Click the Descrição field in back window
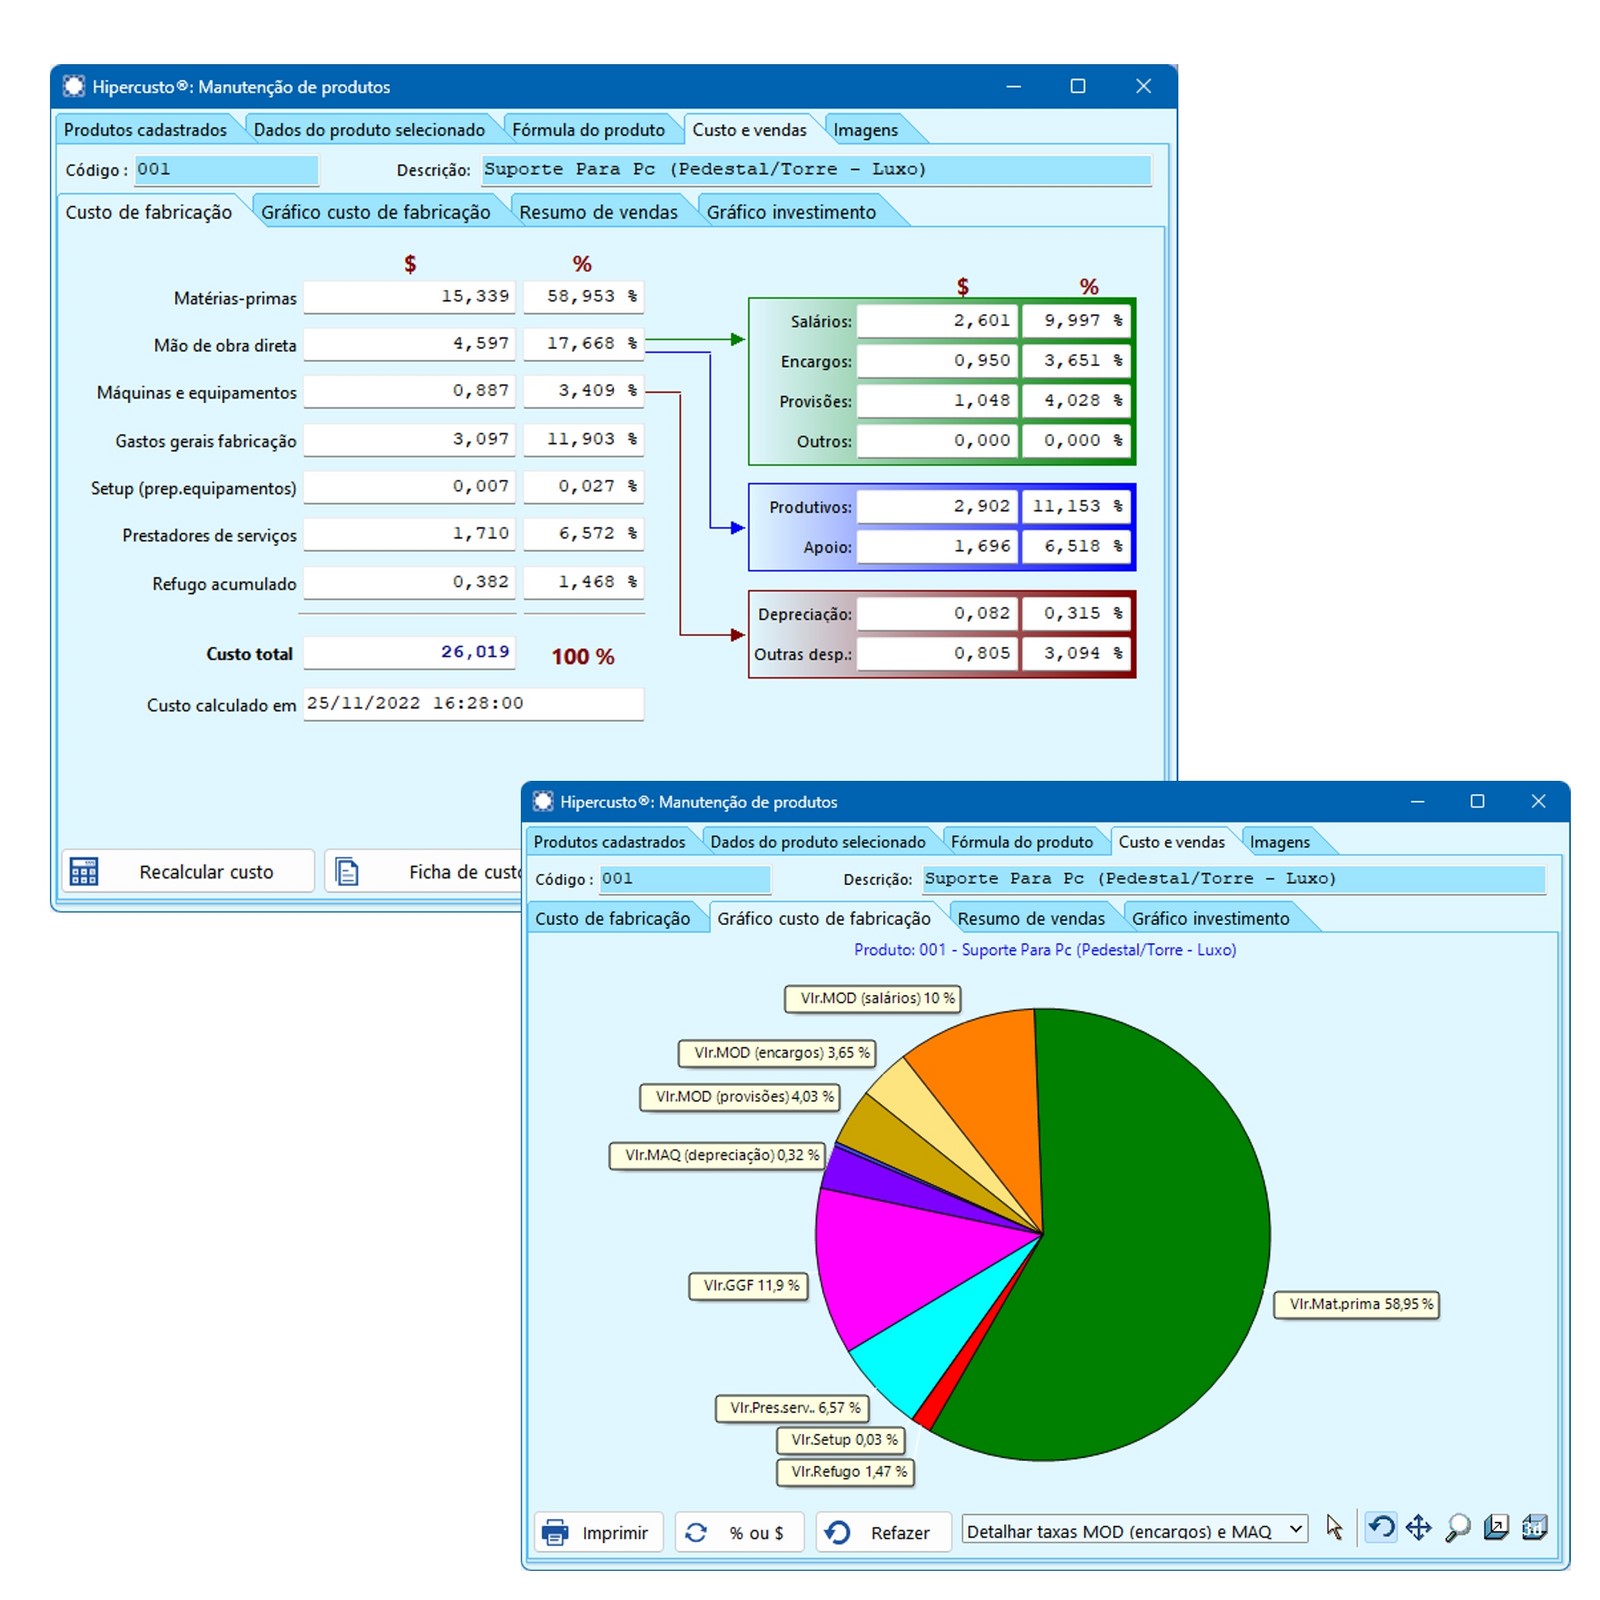This screenshot has width=1600, height=1600. pyautogui.click(x=816, y=170)
